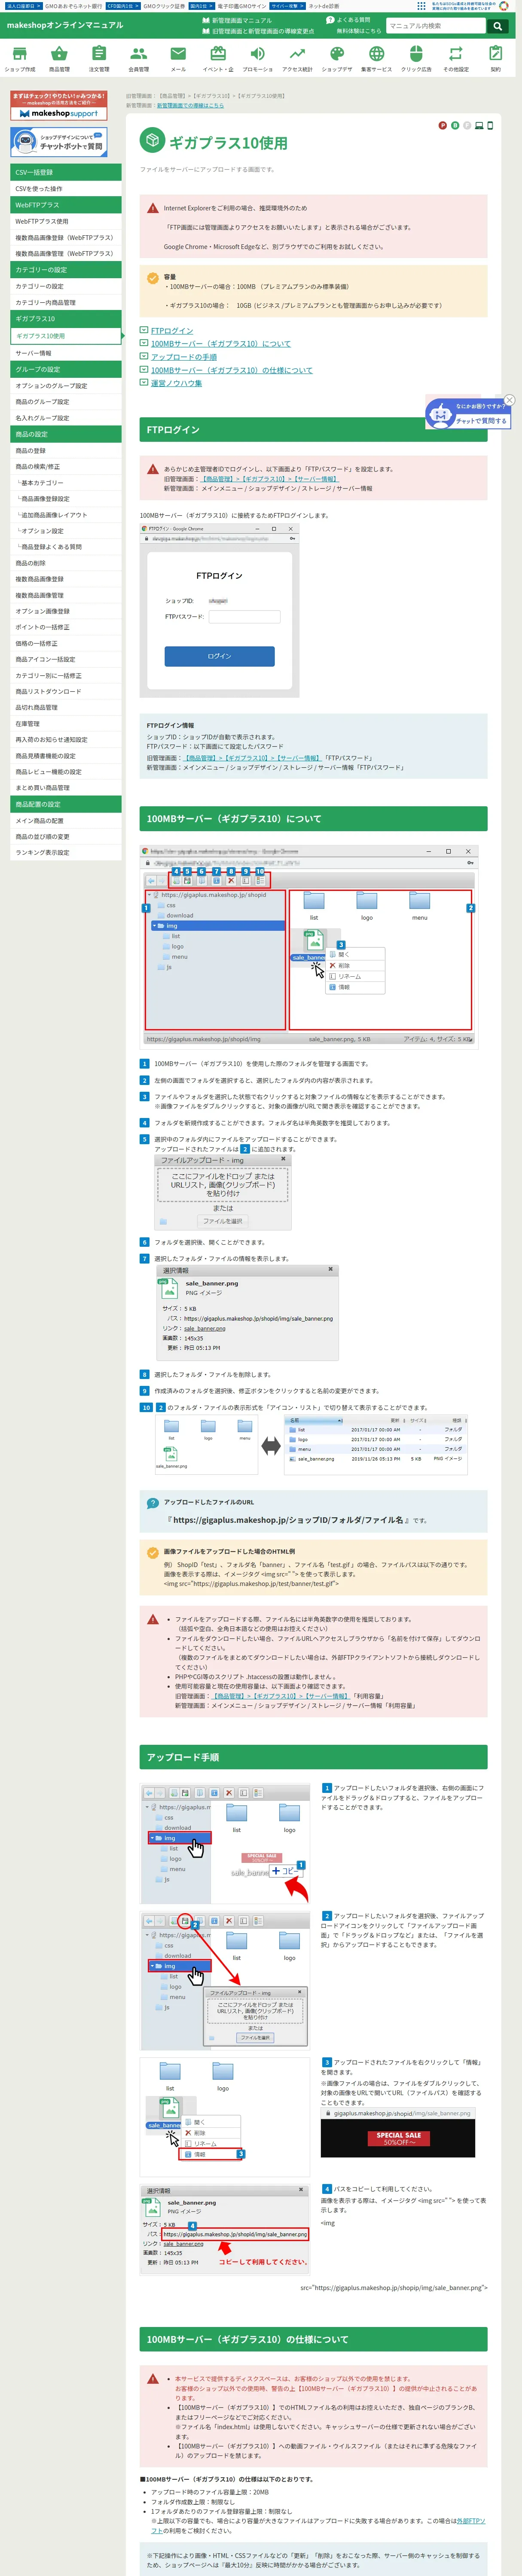The height and width of the screenshot is (2576, 522).
Task: Select サーバー情報 in sidebar
Action: click(x=66, y=353)
